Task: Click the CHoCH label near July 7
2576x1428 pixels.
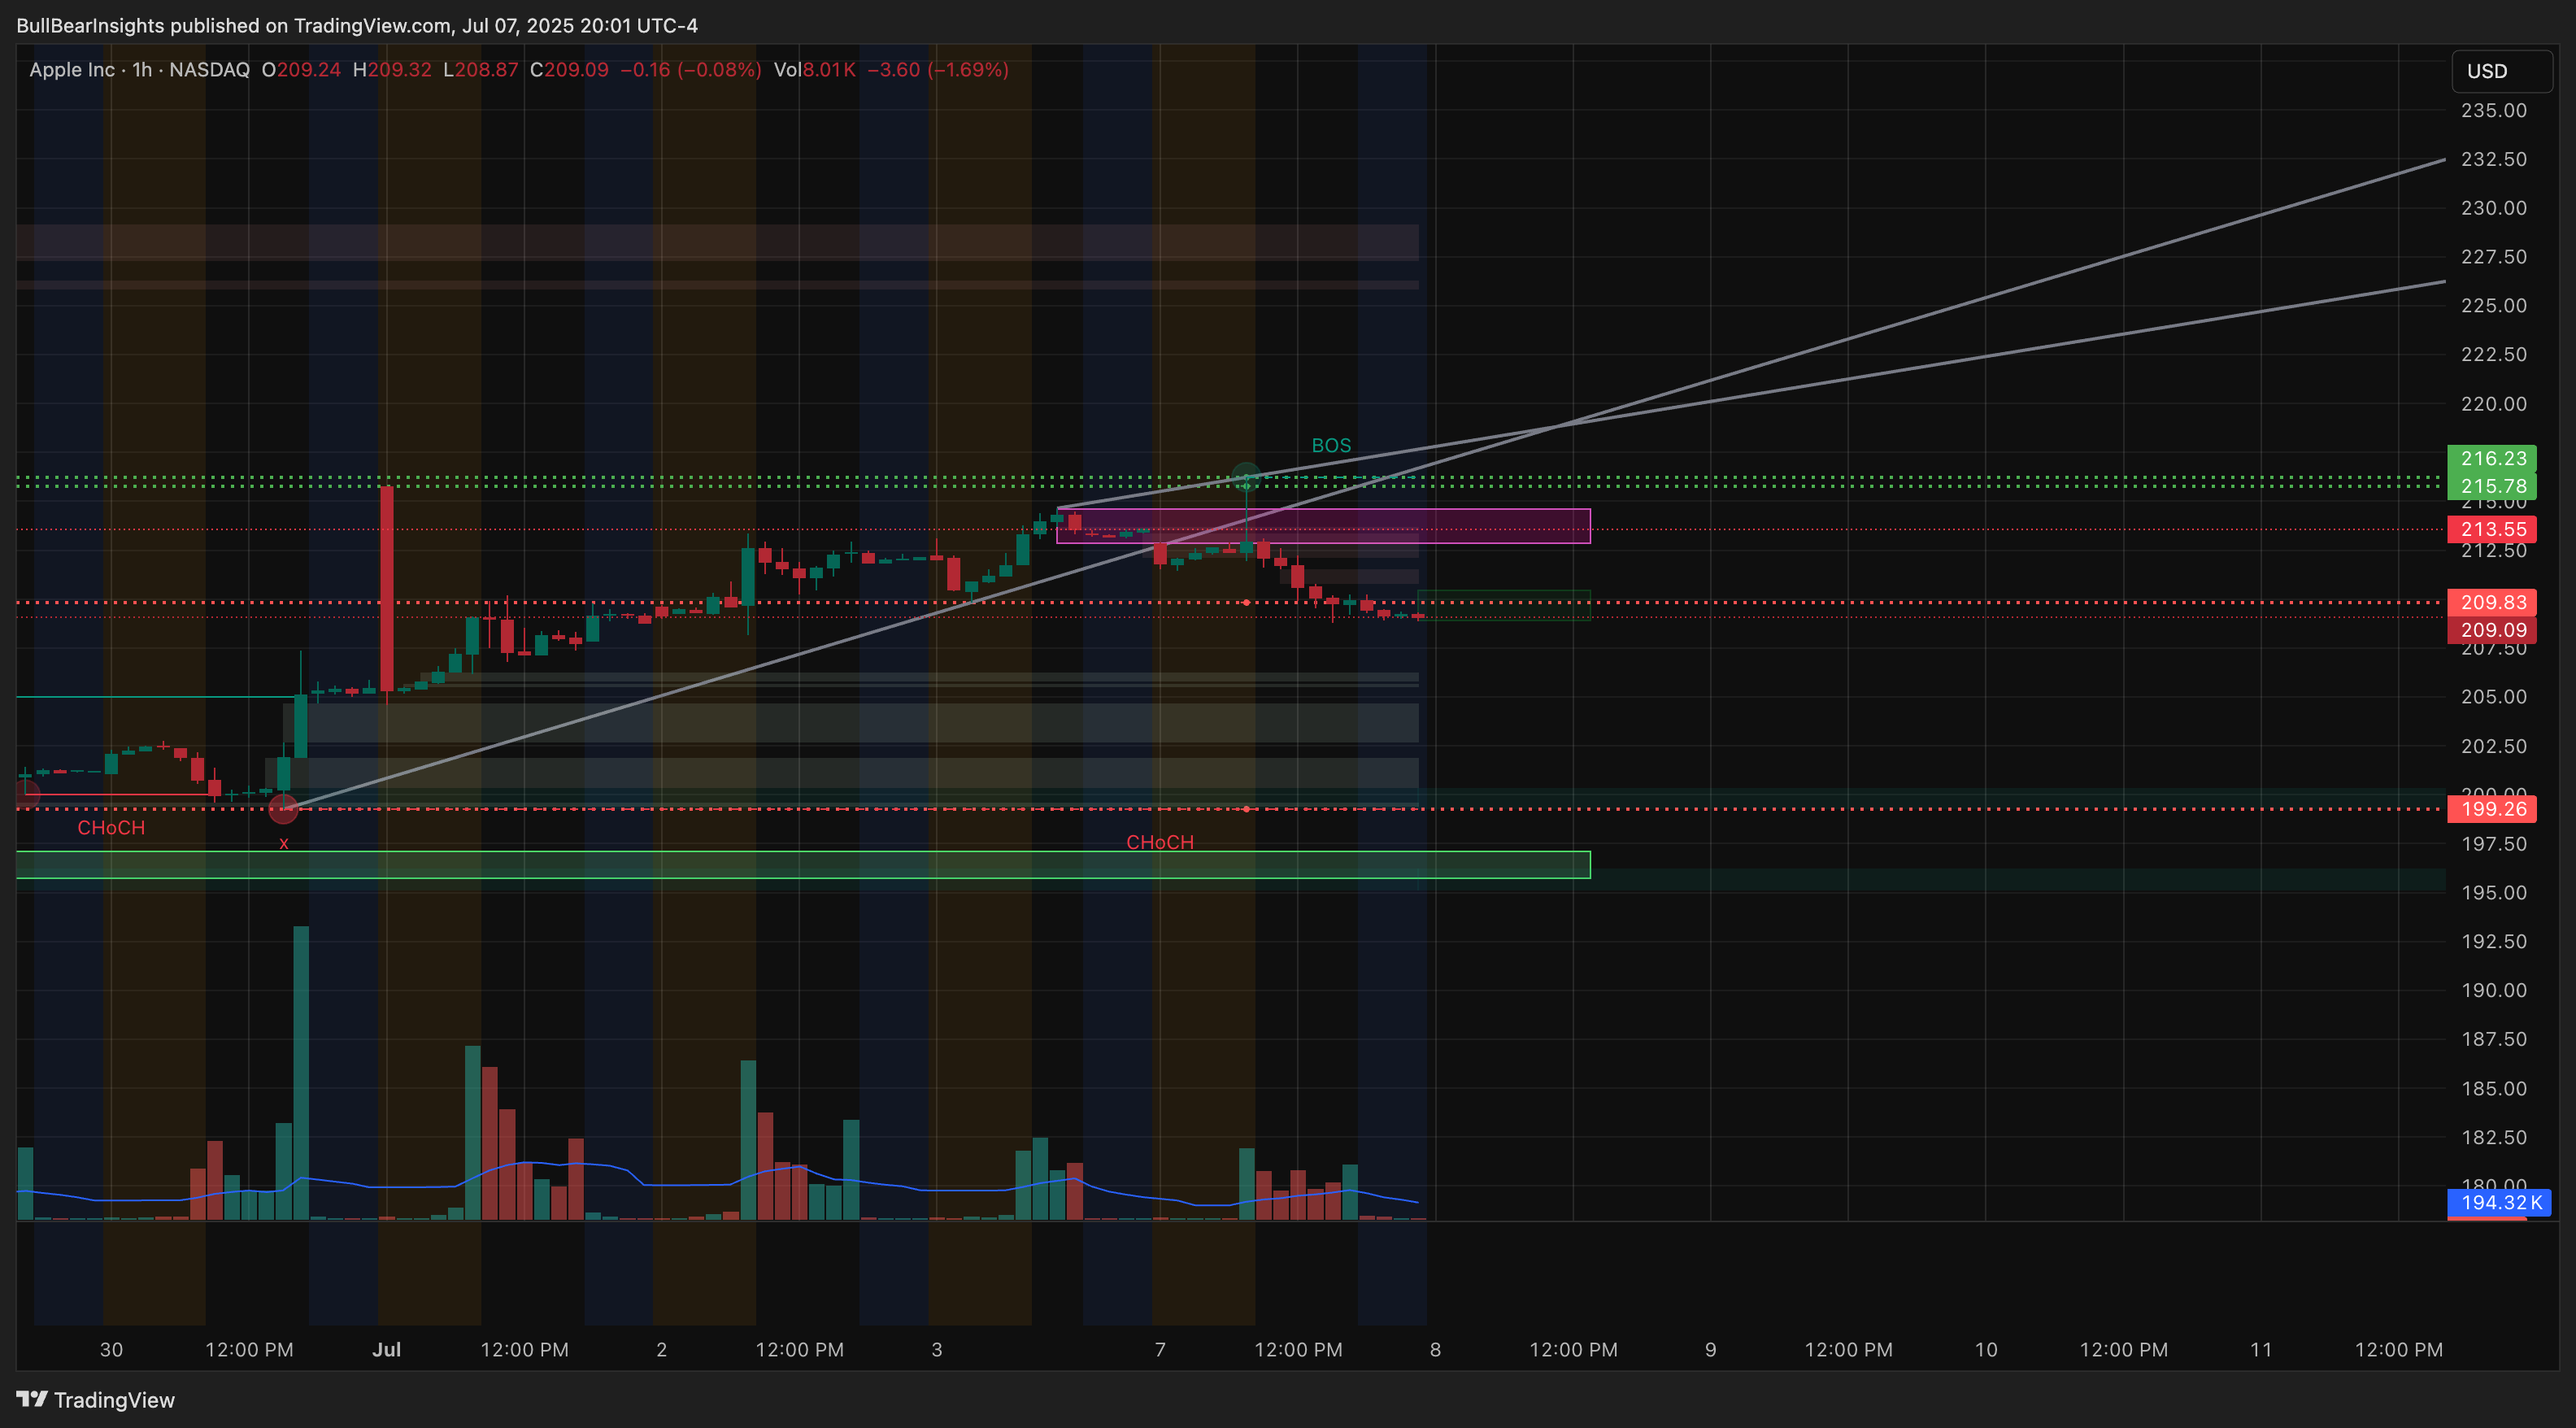Action: [x=1160, y=842]
